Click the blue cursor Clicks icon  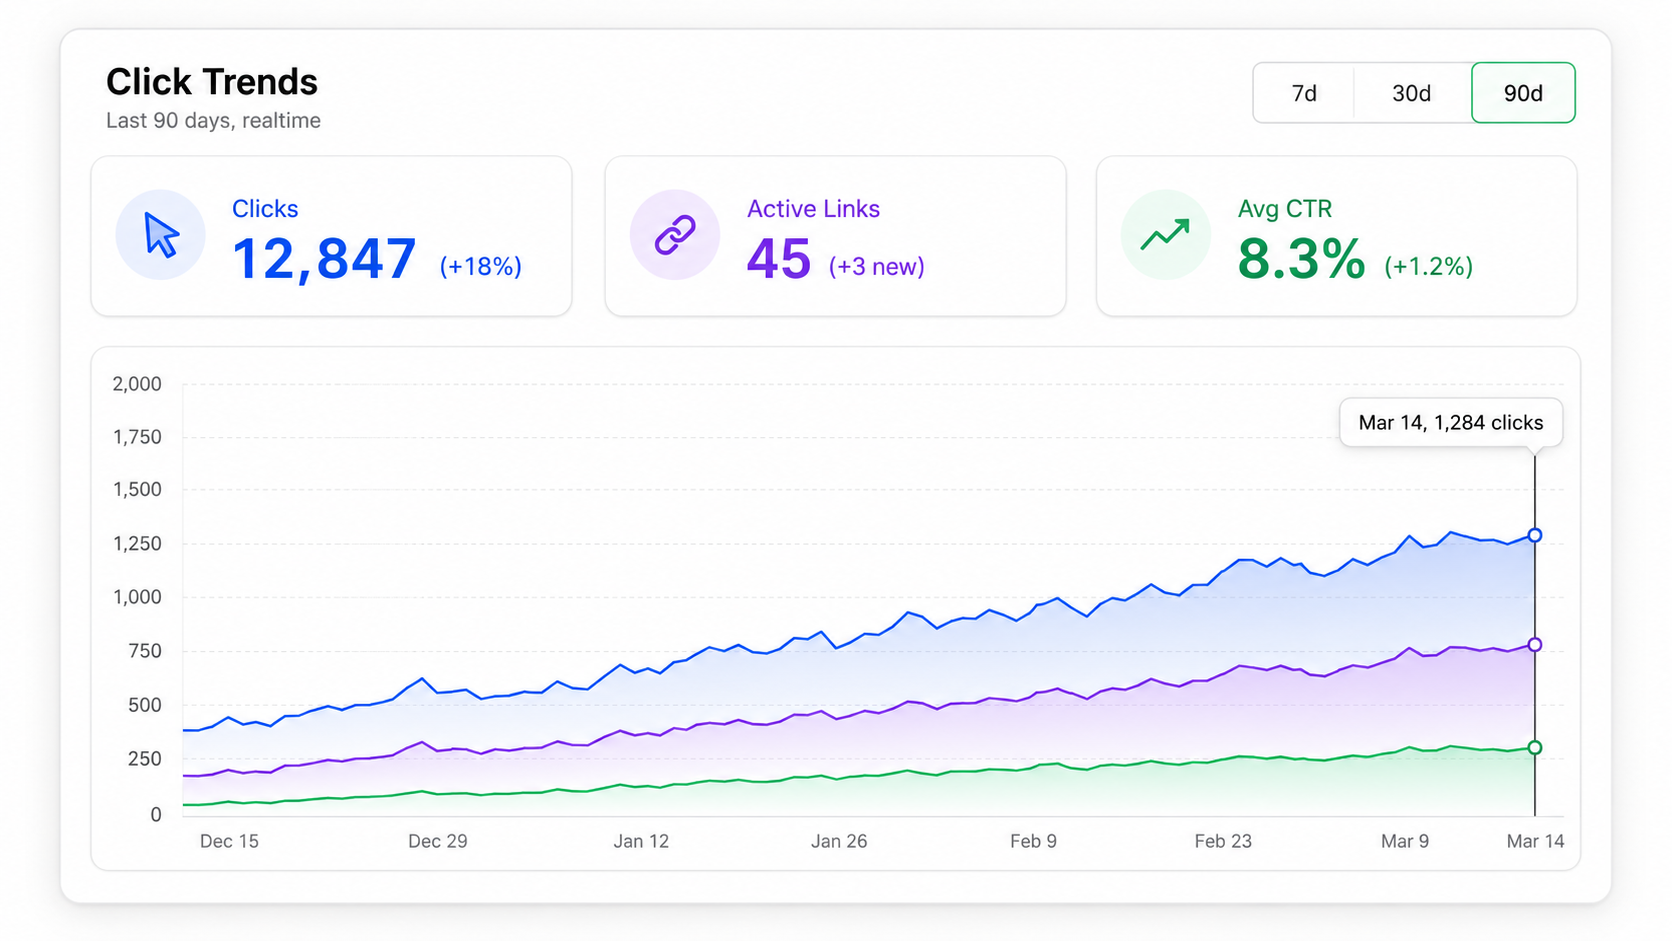(161, 235)
